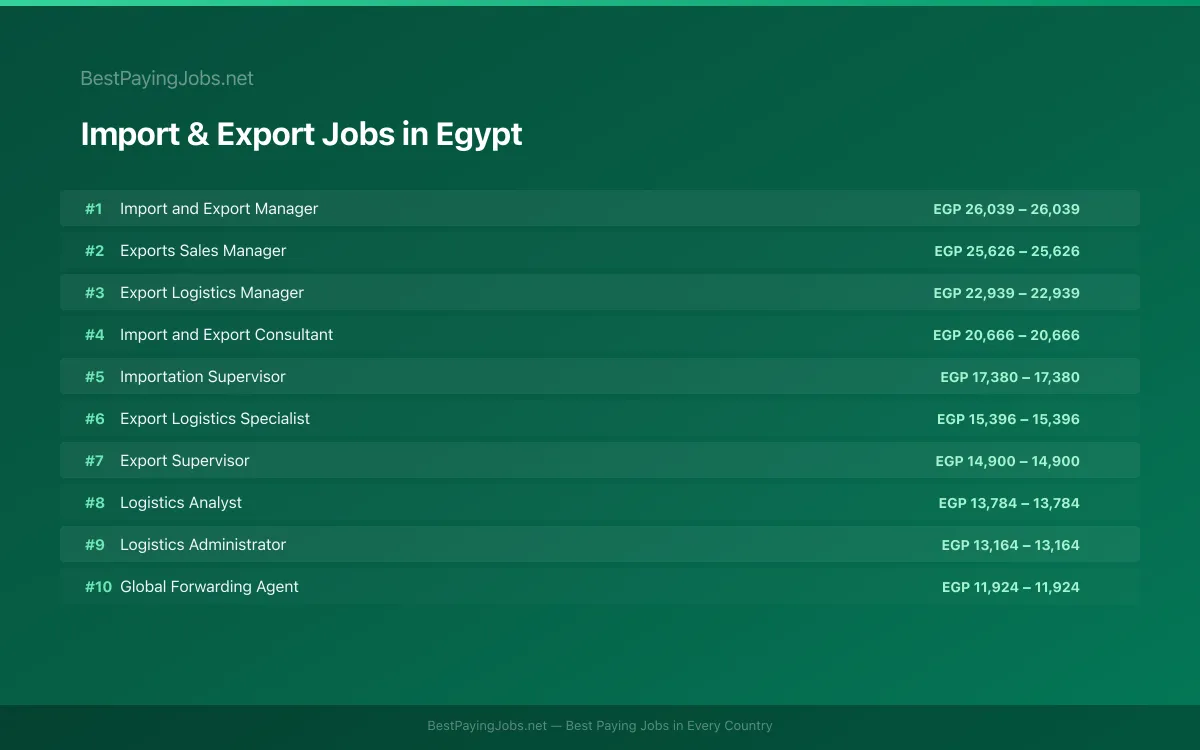Click rank number #8
The height and width of the screenshot is (750, 1200).
click(x=94, y=503)
